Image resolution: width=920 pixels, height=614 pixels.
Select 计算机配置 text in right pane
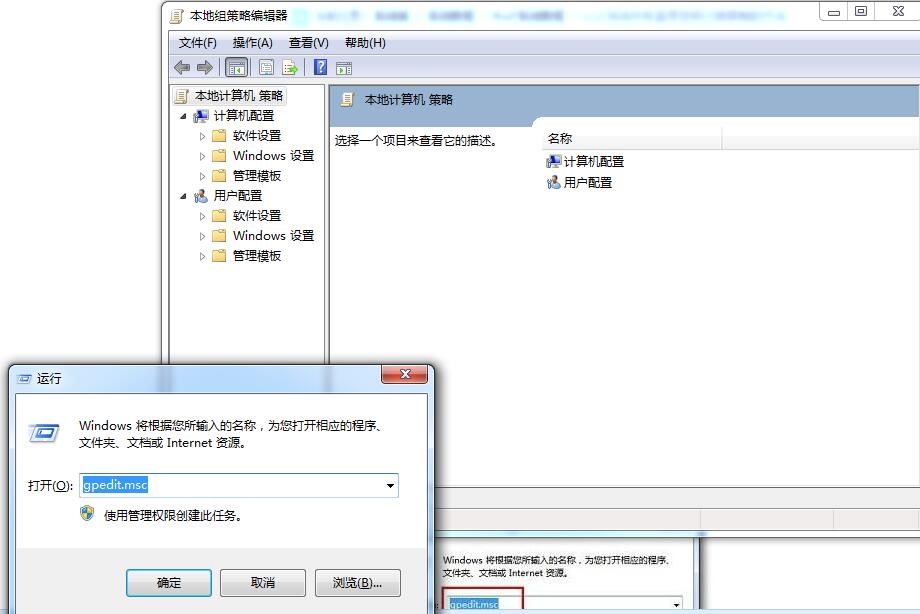pyautogui.click(x=594, y=161)
